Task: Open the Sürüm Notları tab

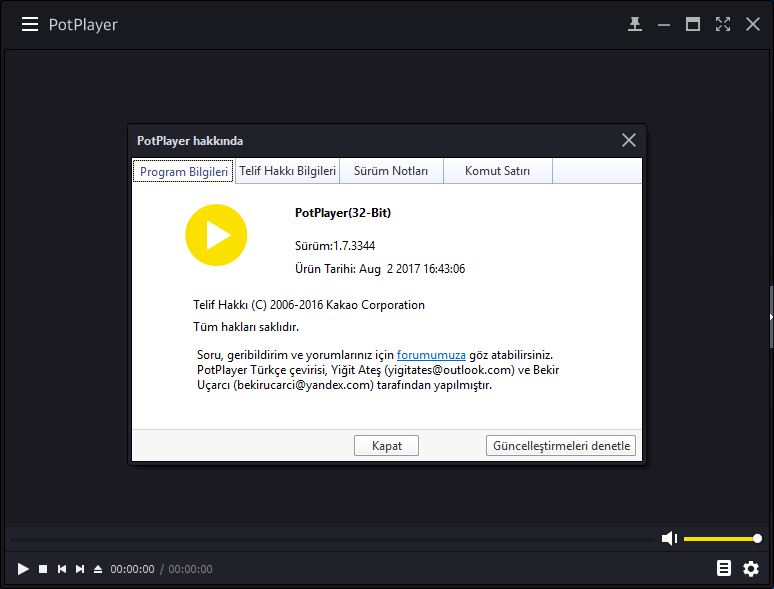Action: pyautogui.click(x=391, y=171)
